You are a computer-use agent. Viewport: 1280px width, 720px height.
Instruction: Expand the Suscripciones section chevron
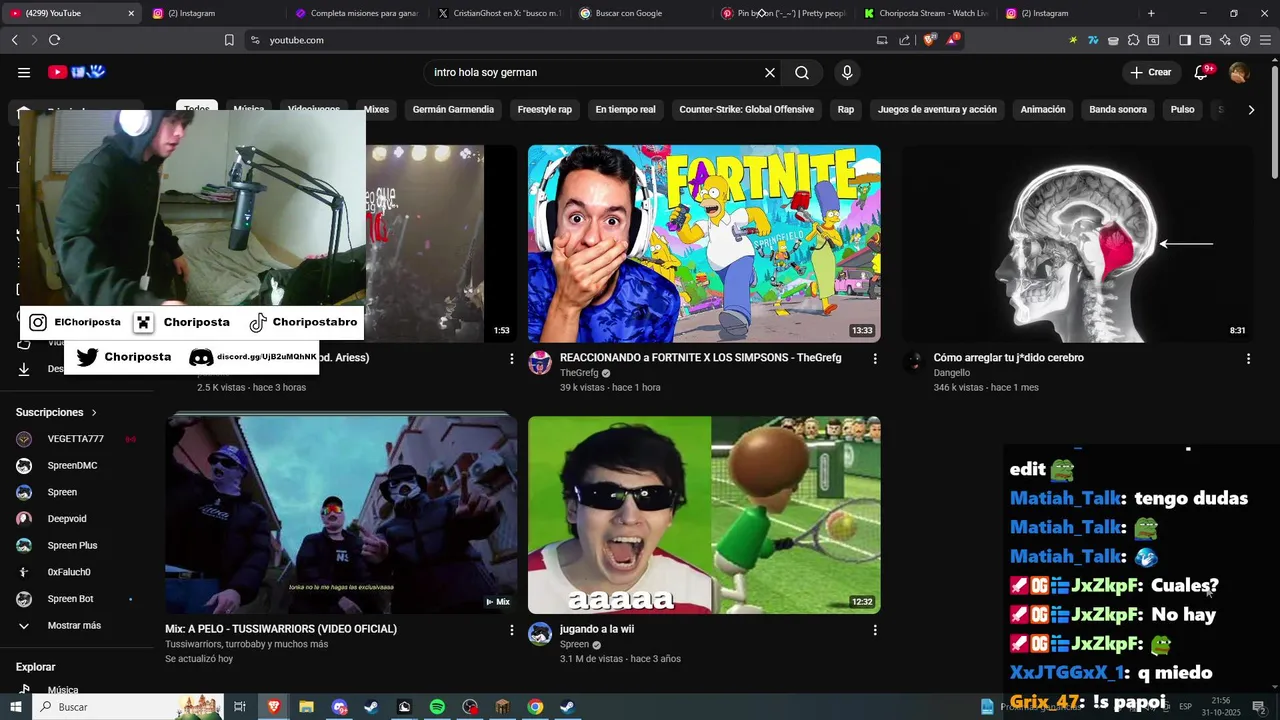pos(94,412)
